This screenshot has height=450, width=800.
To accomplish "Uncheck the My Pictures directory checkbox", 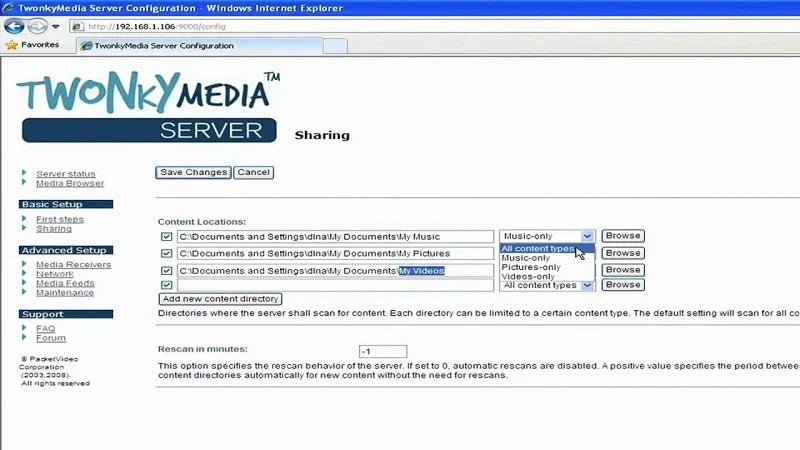I will (x=166, y=253).
